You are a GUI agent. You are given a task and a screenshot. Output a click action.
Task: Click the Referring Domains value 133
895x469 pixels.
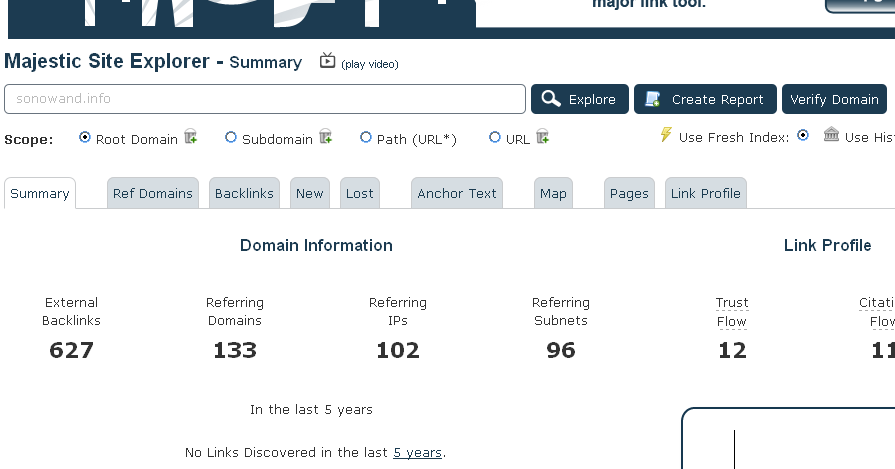[235, 350]
